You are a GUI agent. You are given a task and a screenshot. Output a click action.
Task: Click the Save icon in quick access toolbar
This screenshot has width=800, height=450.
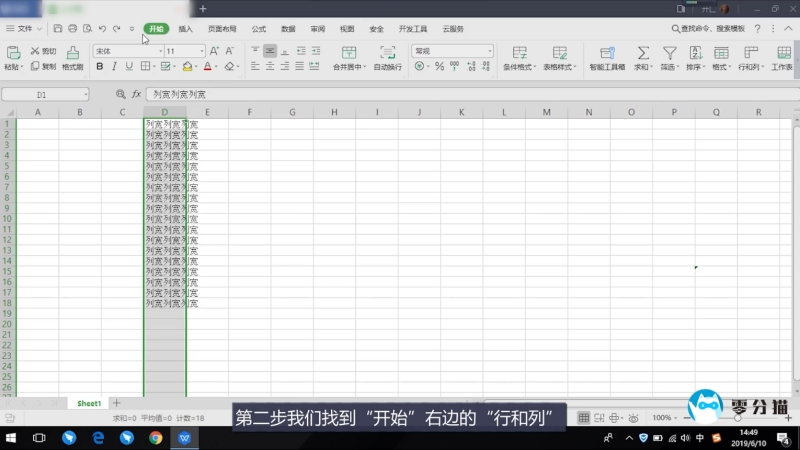click(x=58, y=29)
